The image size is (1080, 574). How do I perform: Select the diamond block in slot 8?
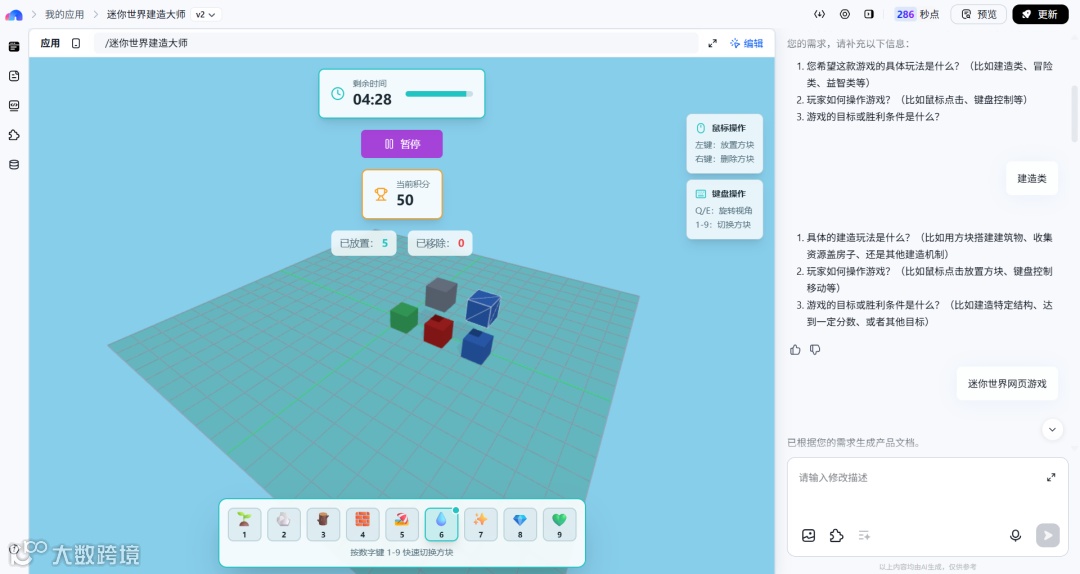click(520, 524)
